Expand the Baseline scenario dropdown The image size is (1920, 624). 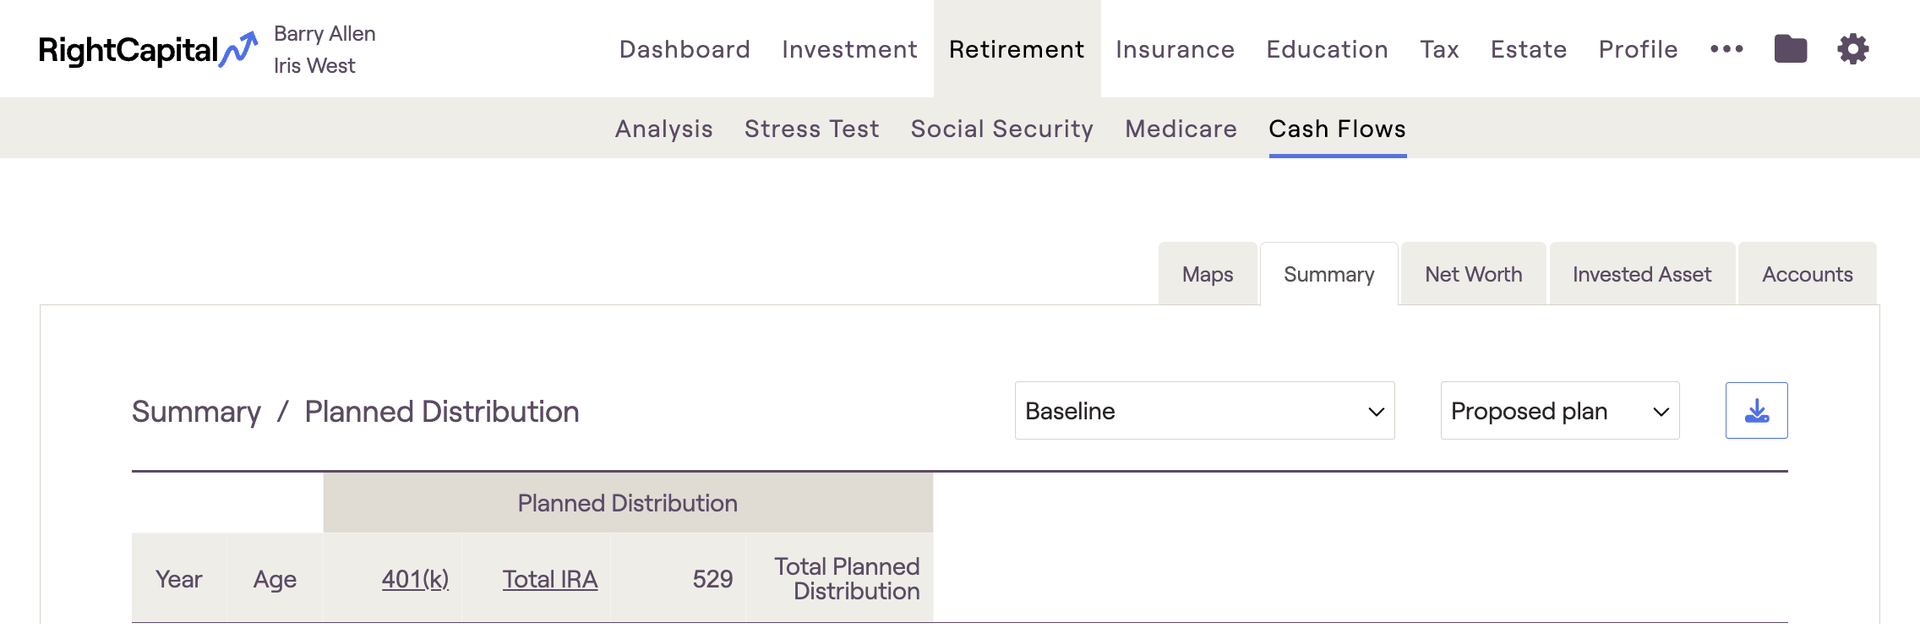1204,411
